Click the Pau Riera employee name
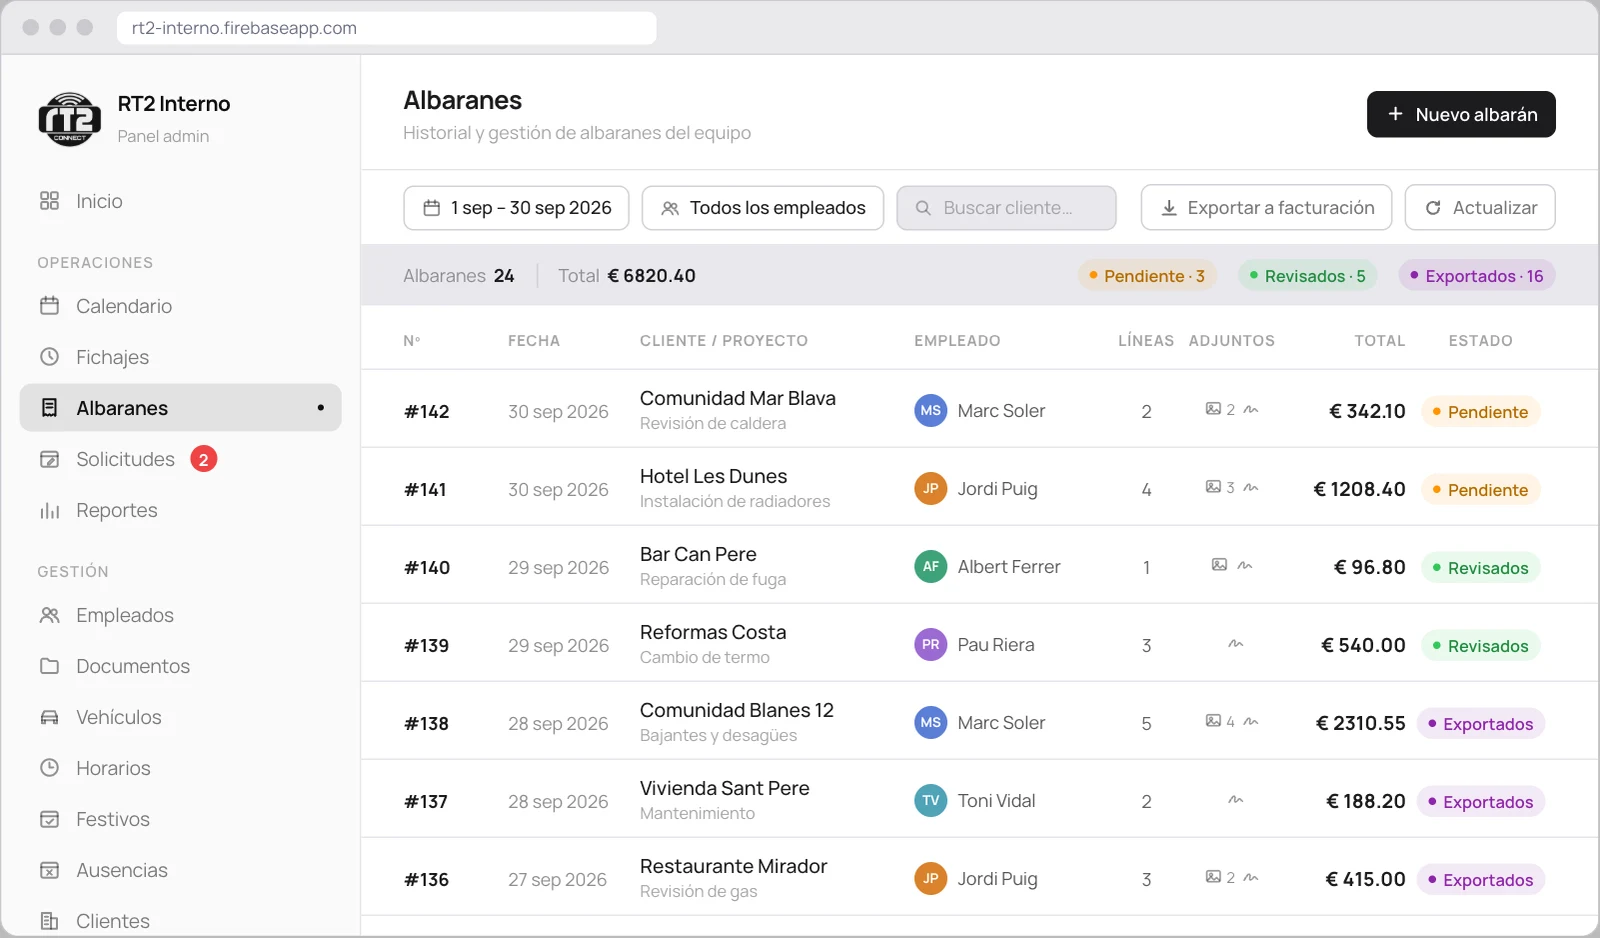Viewport: 1600px width, 938px height. (x=996, y=645)
